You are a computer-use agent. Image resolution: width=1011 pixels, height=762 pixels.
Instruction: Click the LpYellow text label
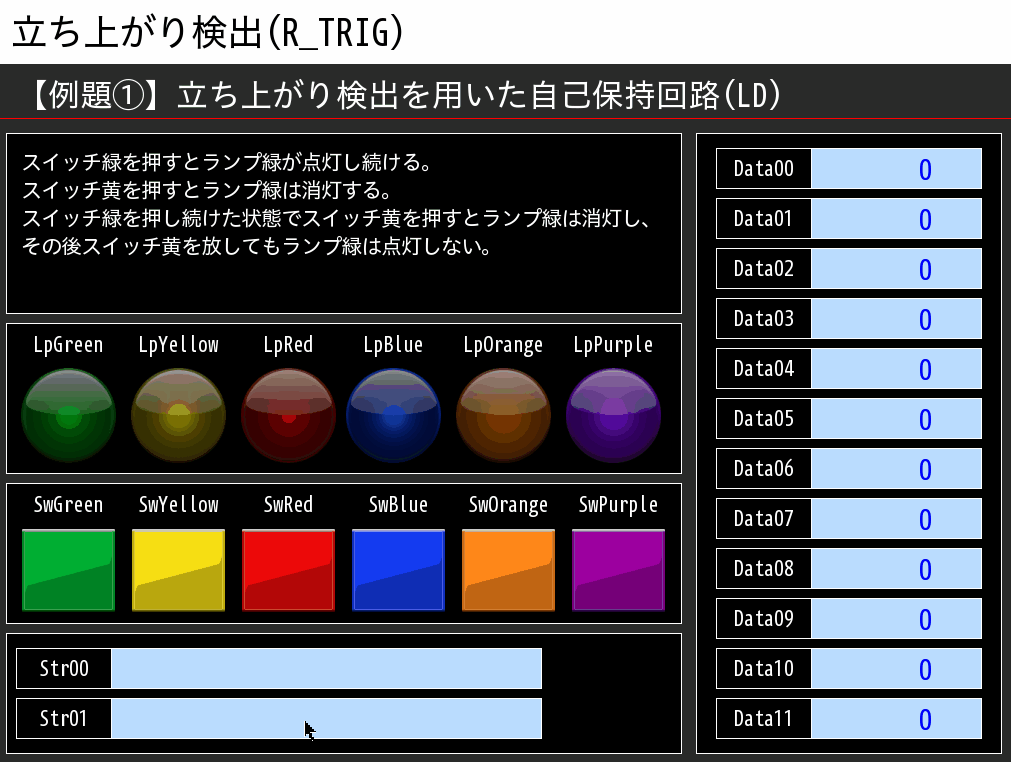tap(179, 346)
